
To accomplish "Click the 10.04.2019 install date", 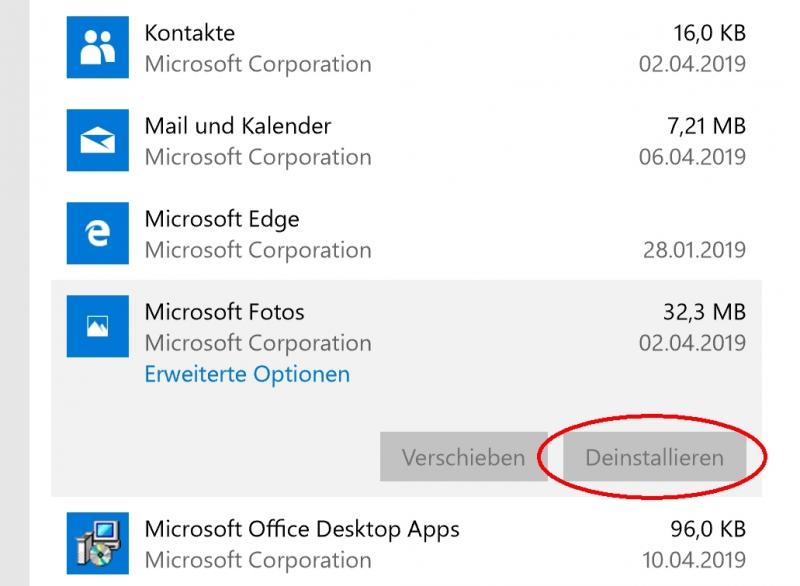I will point(692,559).
